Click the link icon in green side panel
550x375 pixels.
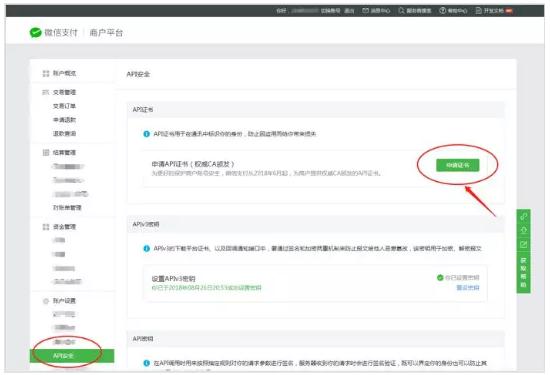(x=523, y=216)
